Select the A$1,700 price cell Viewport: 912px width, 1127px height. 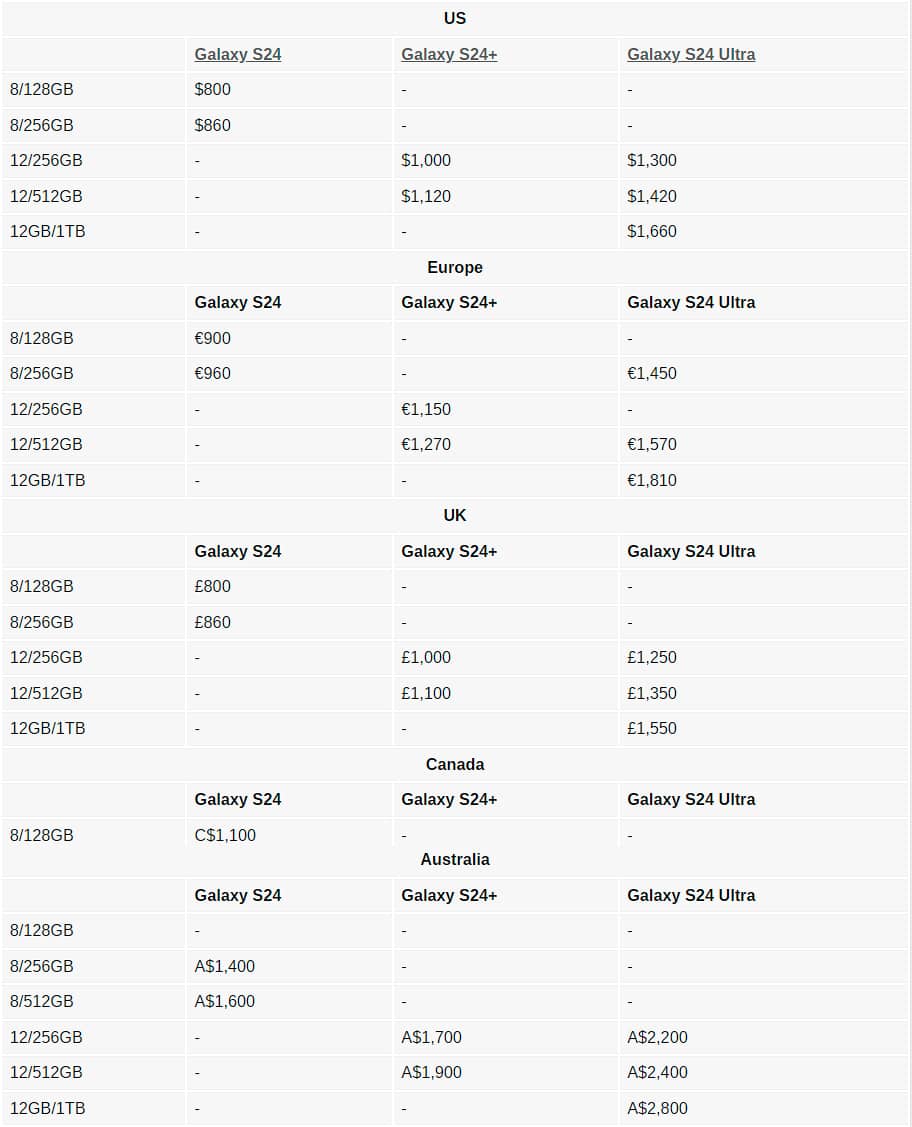click(431, 1037)
